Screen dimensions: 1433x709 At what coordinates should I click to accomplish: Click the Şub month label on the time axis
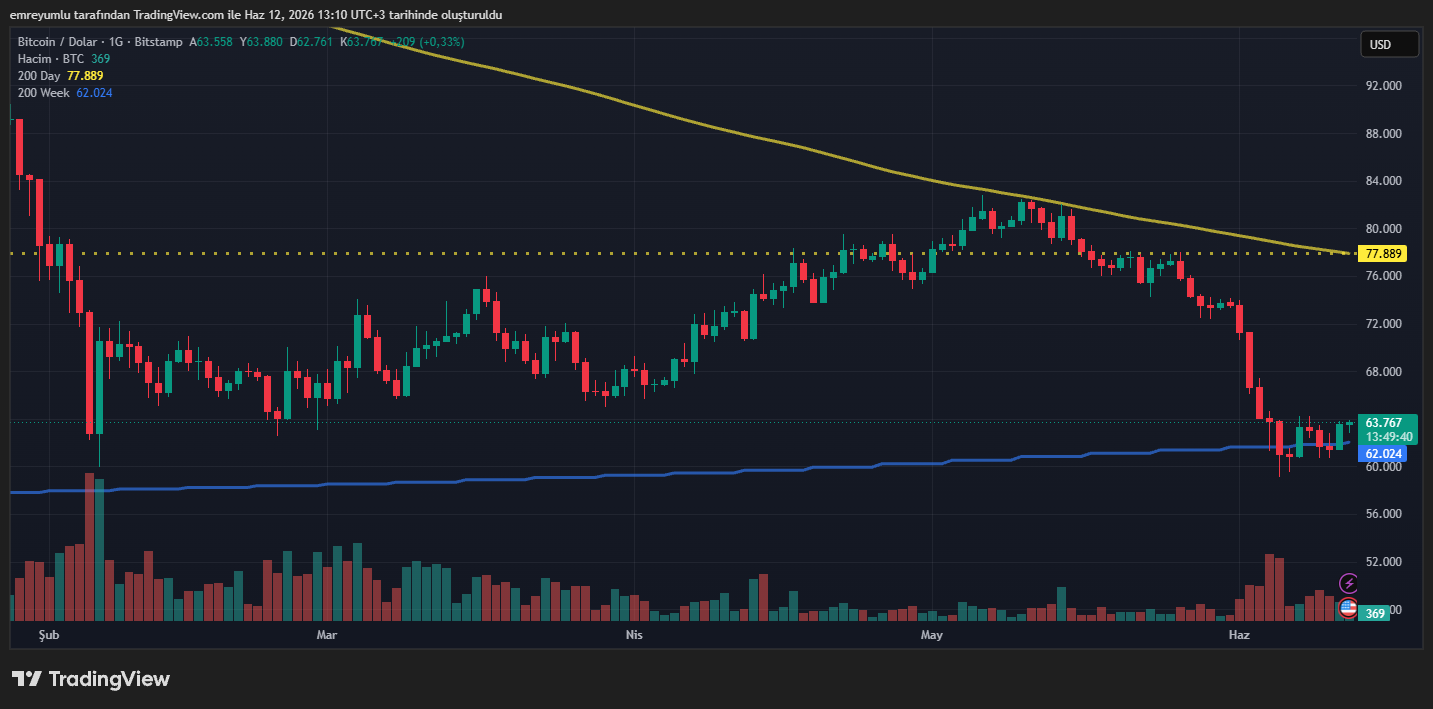coord(49,635)
